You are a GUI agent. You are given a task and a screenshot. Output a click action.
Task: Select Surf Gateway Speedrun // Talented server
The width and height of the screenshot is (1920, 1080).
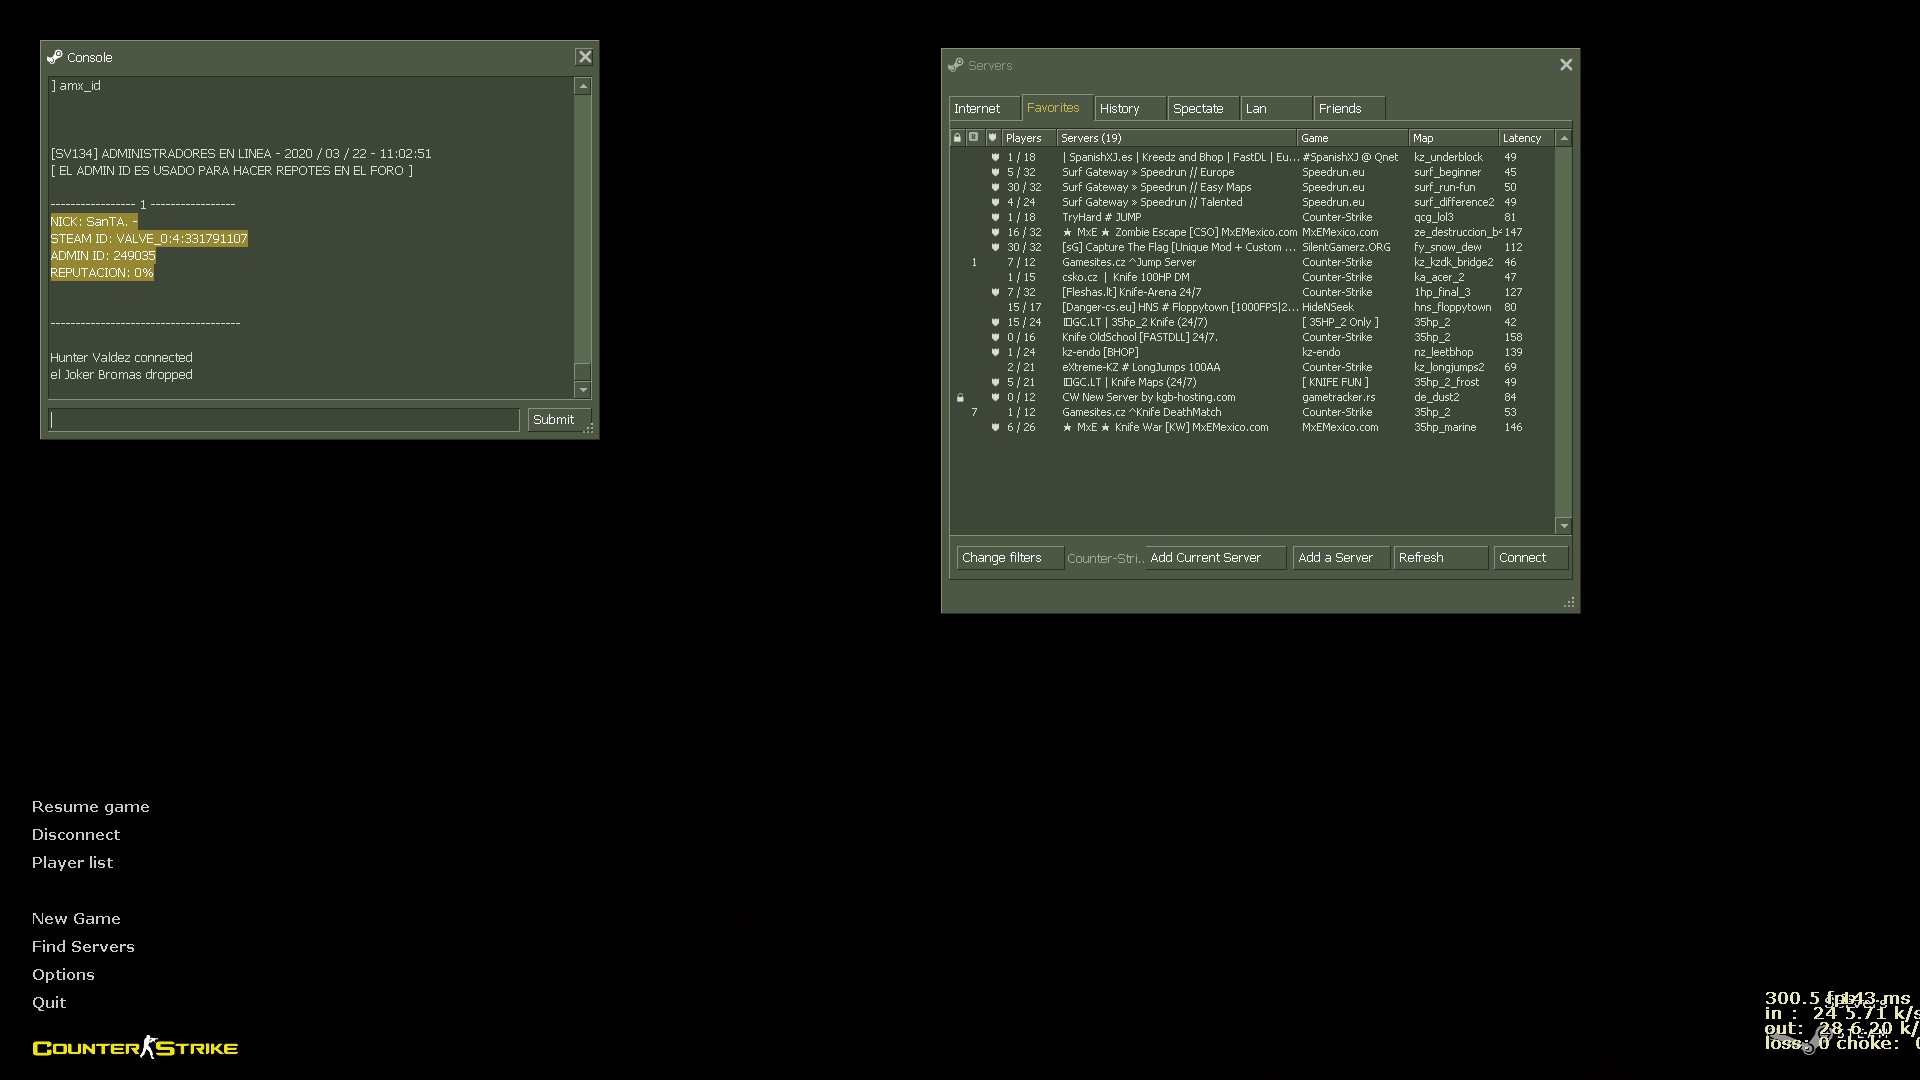point(1252,202)
